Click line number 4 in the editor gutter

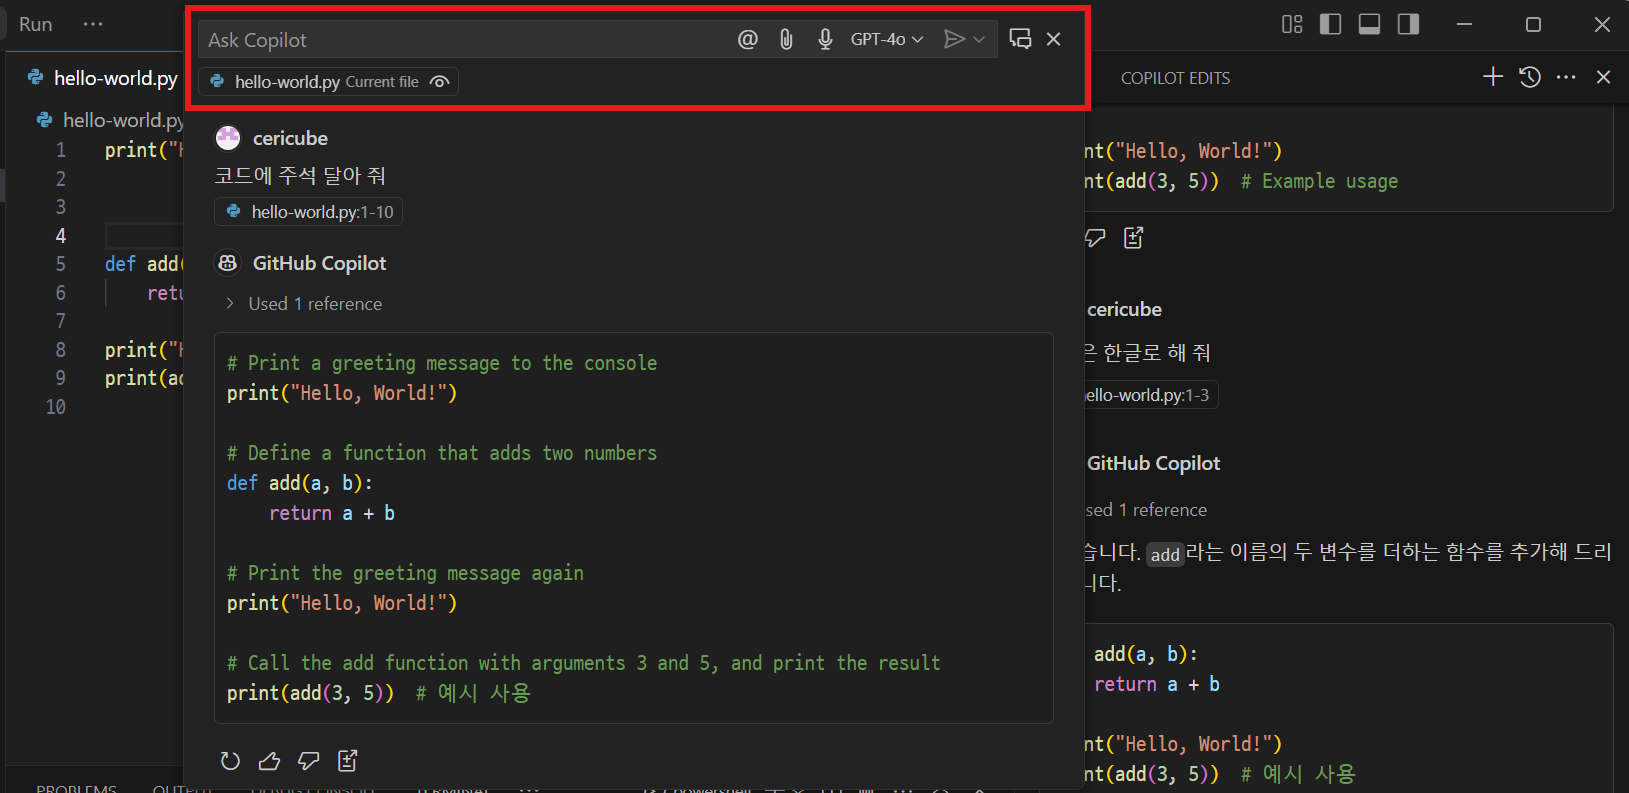click(x=60, y=236)
